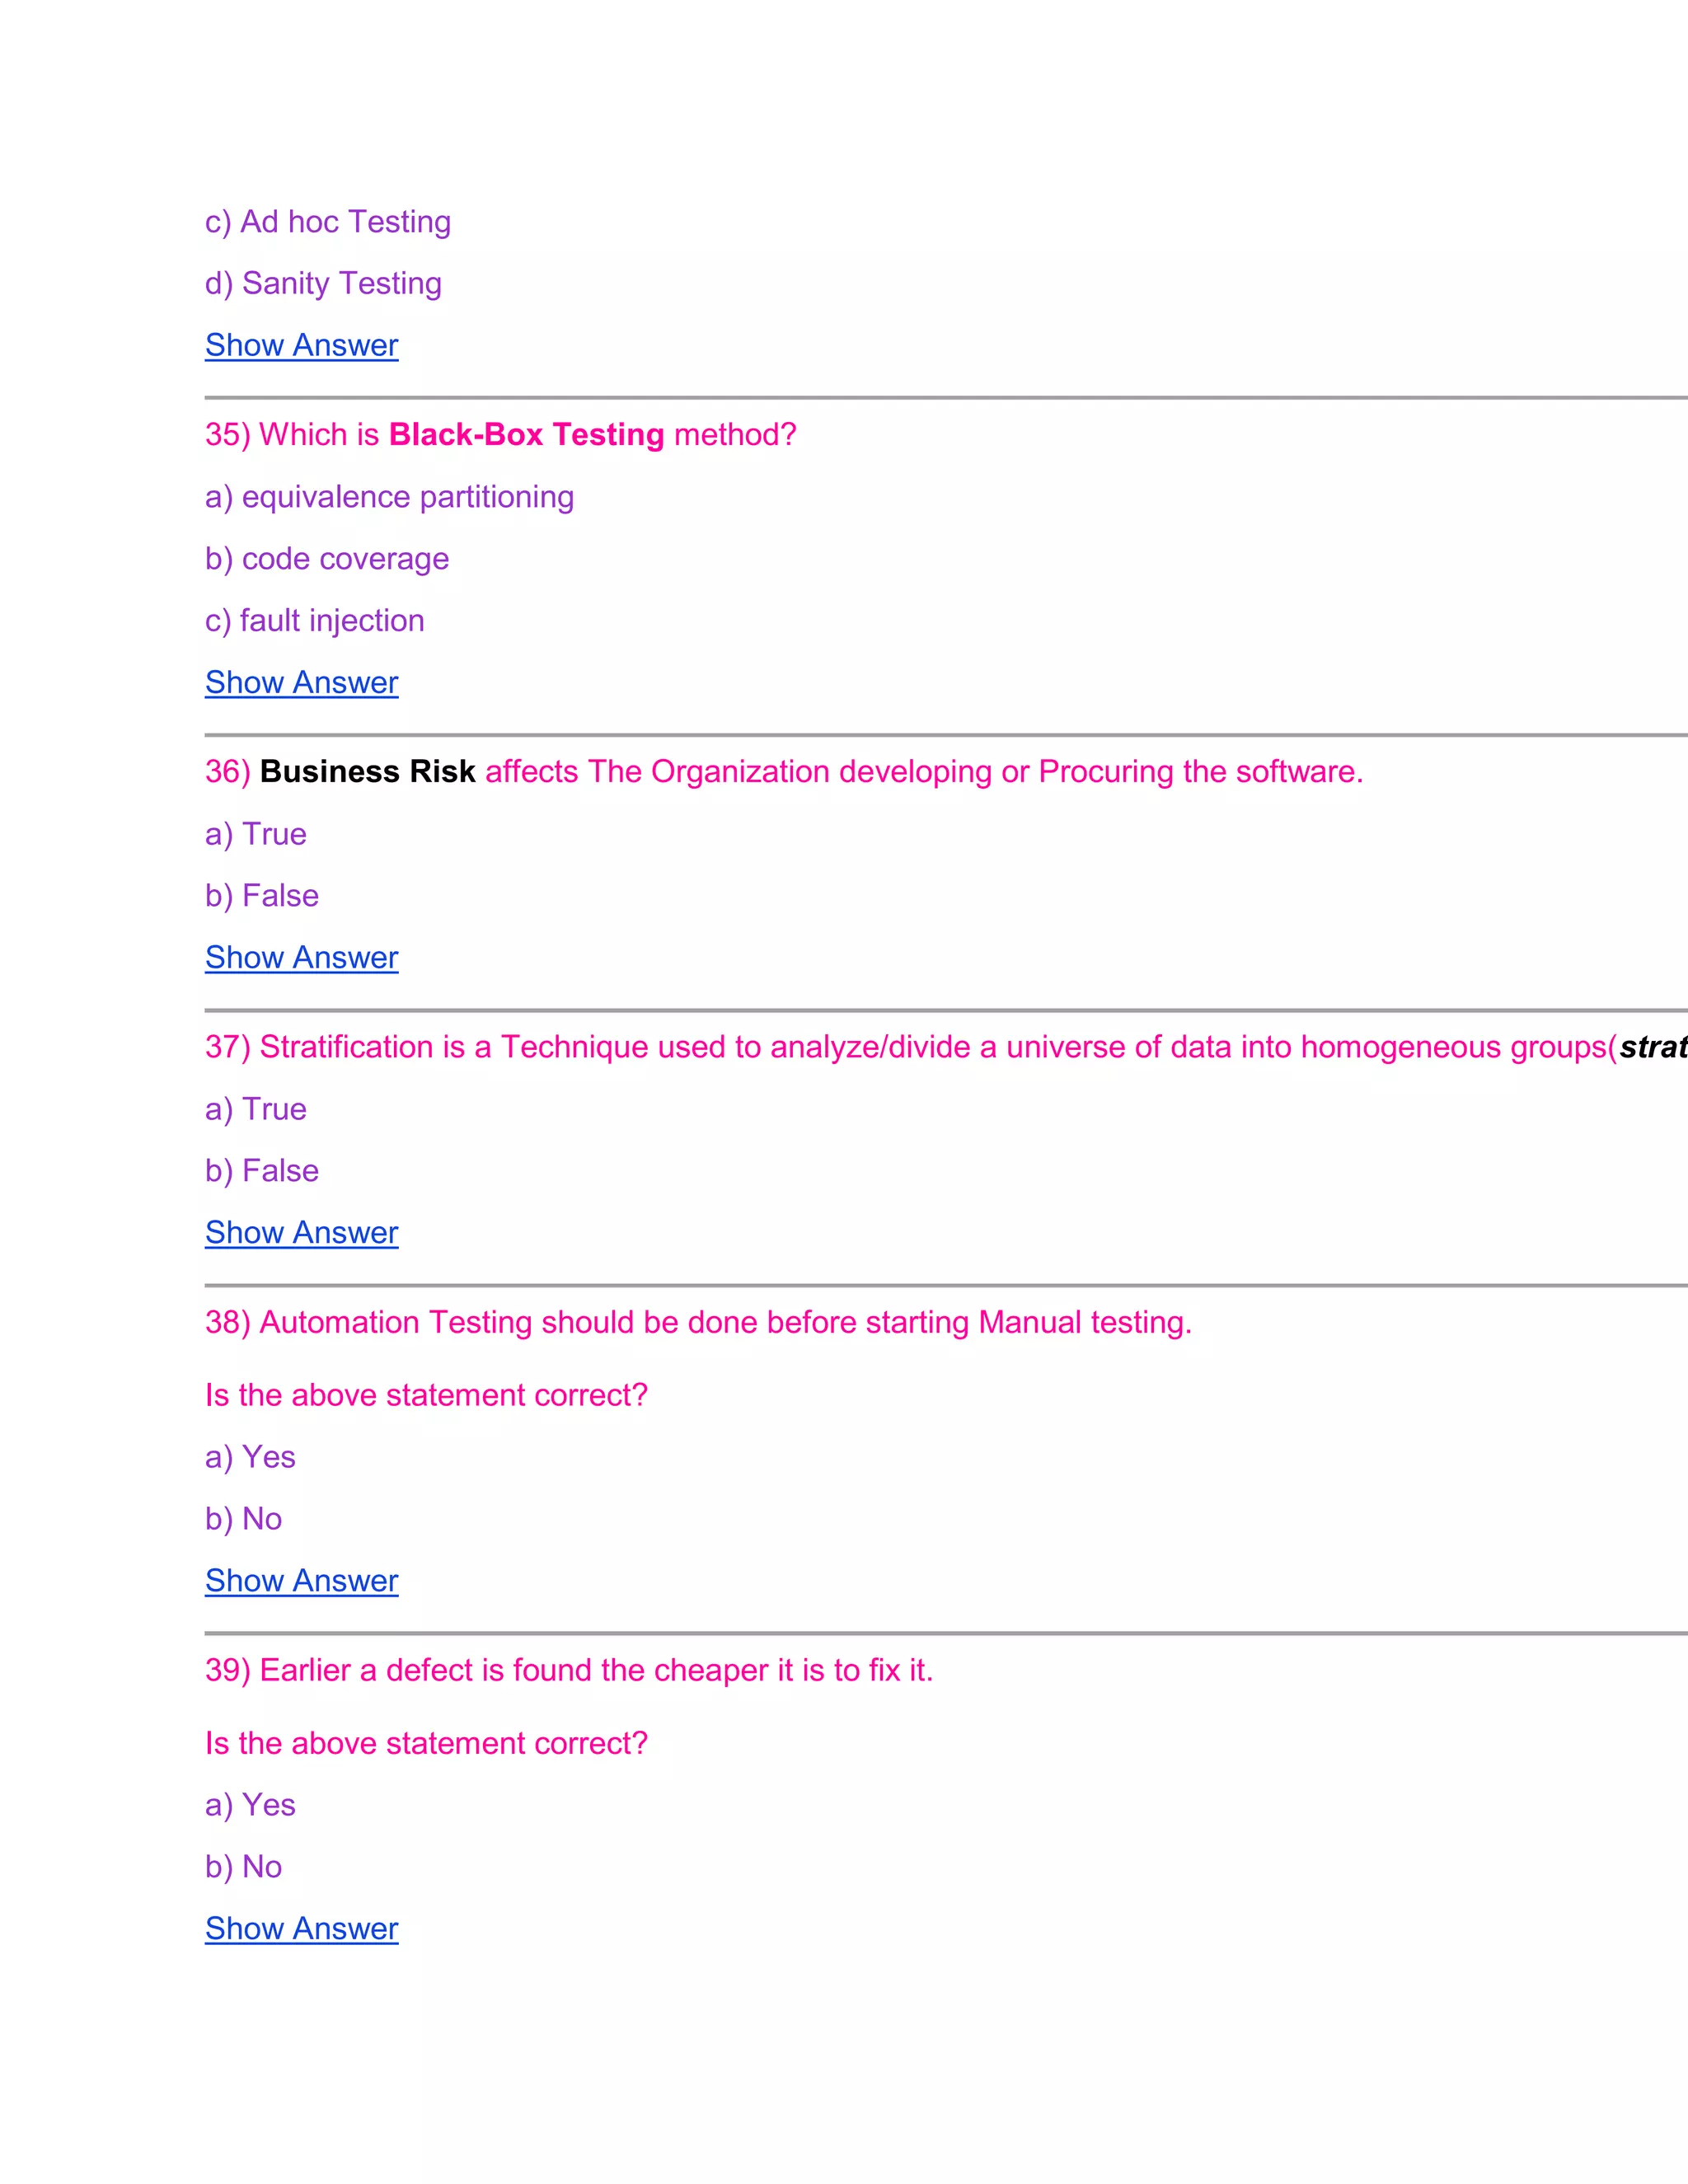The height and width of the screenshot is (2184, 1688).
Task: Select 'a) Yes' under question 38
Action: coord(250,1457)
